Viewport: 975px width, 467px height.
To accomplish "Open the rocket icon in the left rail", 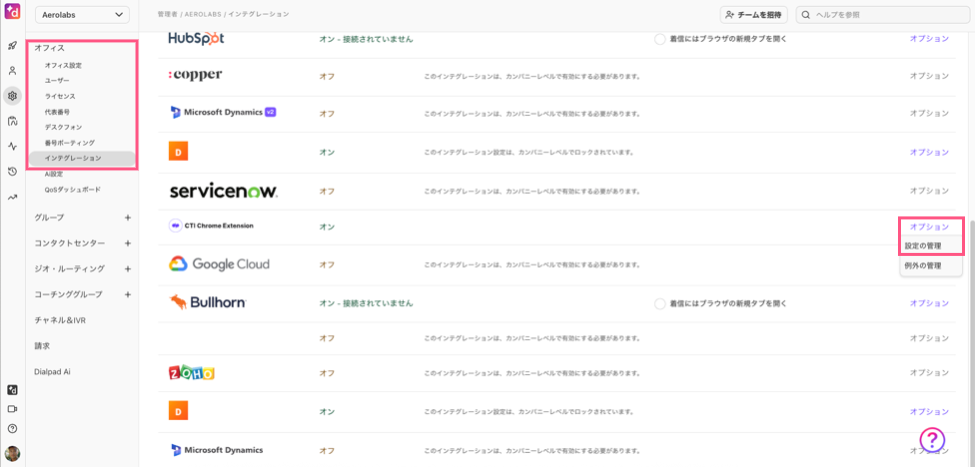I will 12,46.
